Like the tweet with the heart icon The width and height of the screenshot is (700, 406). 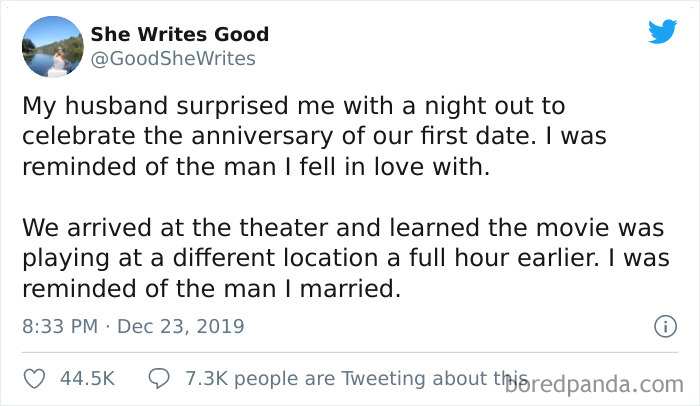pos(34,379)
